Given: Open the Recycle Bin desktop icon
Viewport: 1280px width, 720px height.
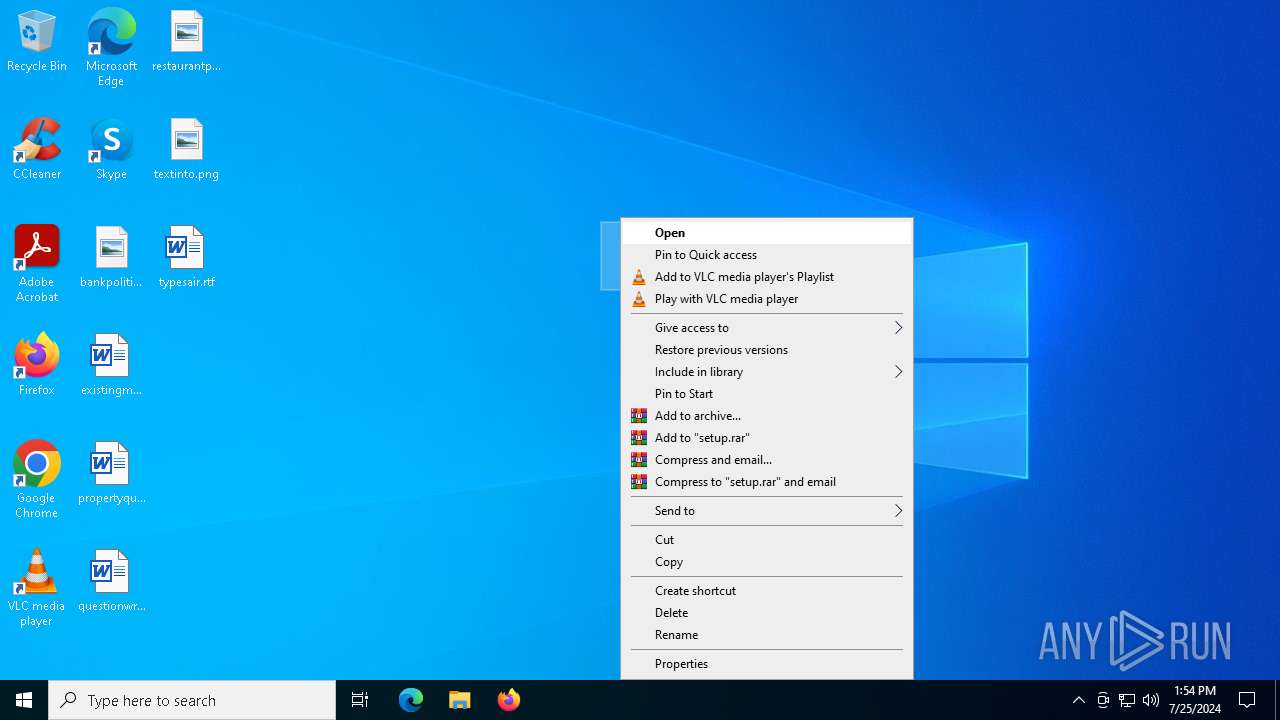Looking at the screenshot, I should tap(37, 42).
